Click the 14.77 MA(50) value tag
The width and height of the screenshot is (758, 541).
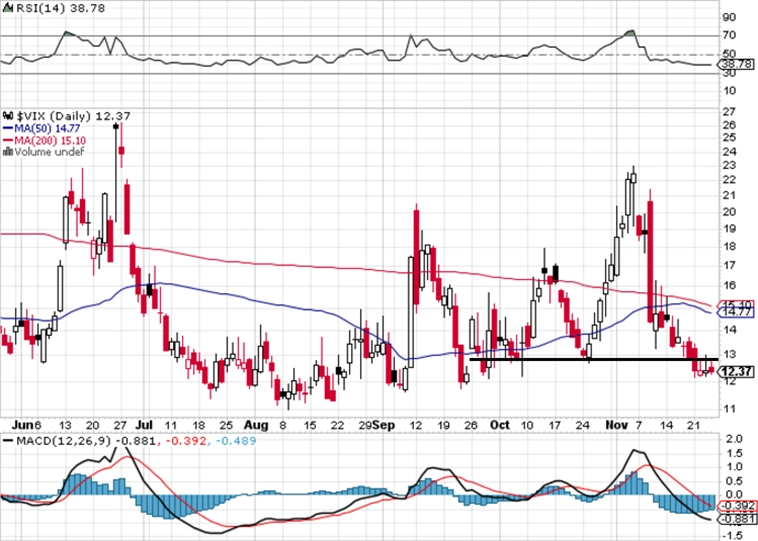click(x=736, y=312)
